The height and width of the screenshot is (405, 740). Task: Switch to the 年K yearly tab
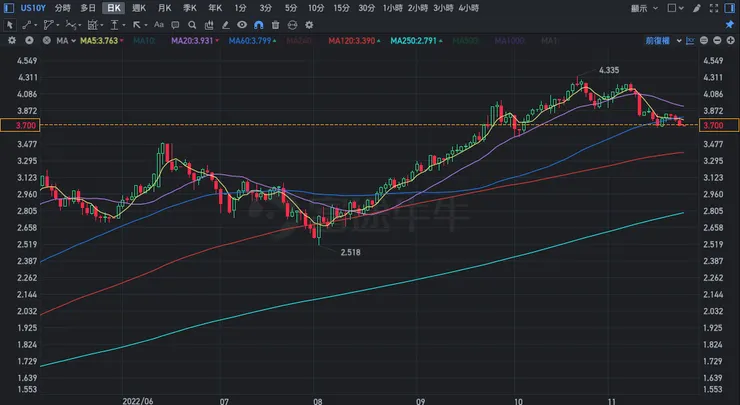click(x=215, y=8)
